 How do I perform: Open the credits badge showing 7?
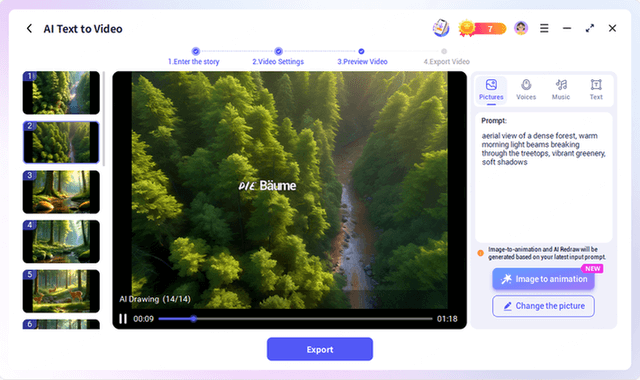(482, 29)
